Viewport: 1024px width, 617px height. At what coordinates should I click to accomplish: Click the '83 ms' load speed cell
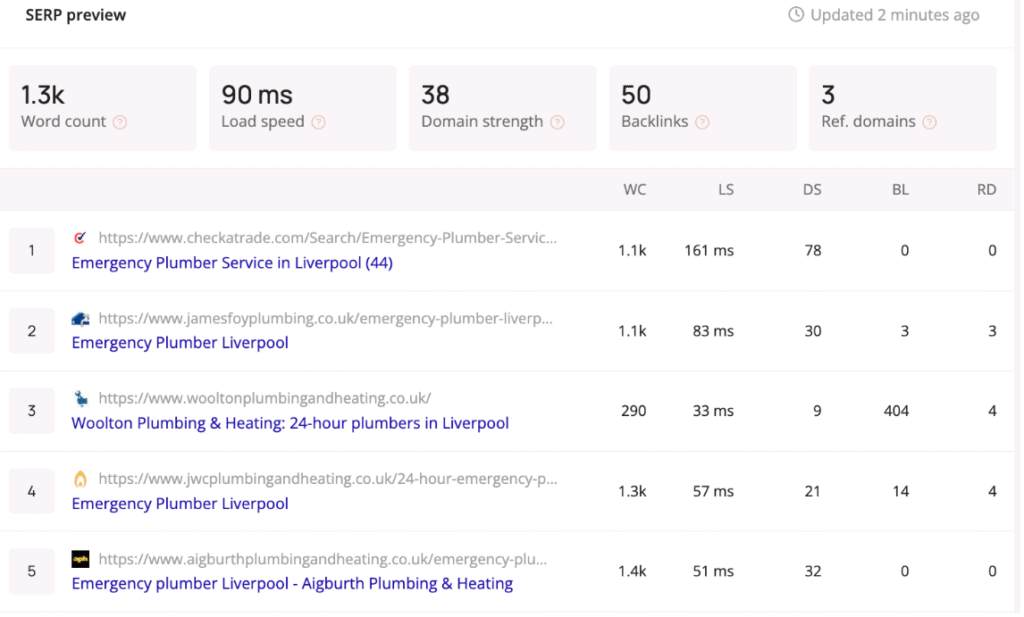(713, 331)
